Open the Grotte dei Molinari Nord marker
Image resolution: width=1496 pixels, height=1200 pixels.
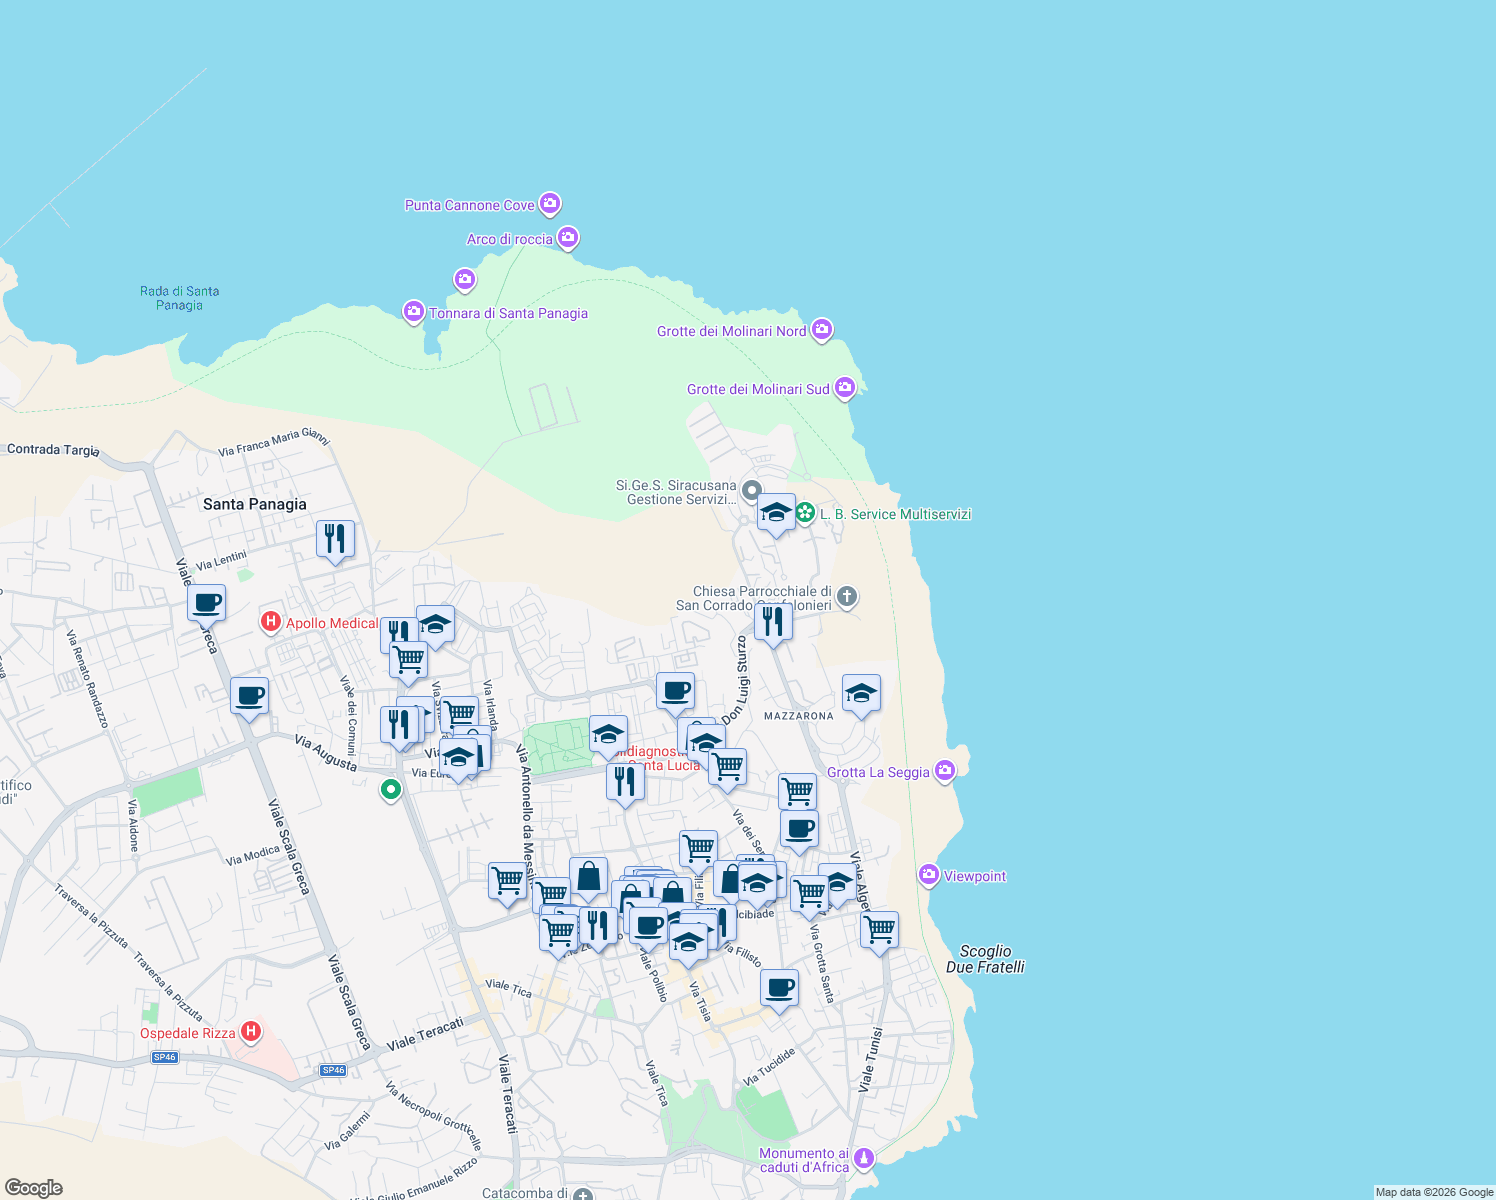click(x=821, y=330)
